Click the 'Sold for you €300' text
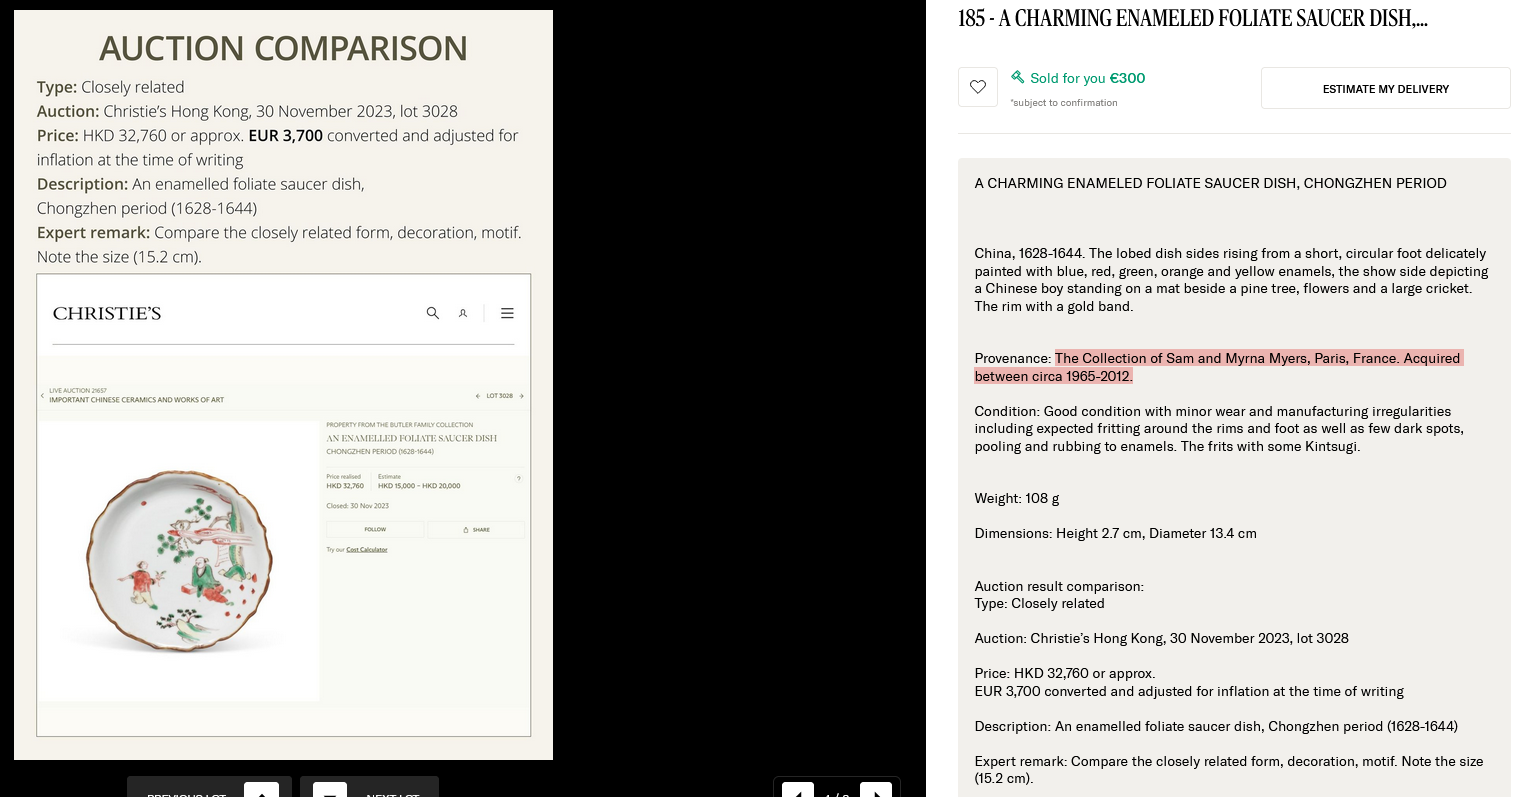This screenshot has width=1529, height=797. pyautogui.click(x=1088, y=78)
